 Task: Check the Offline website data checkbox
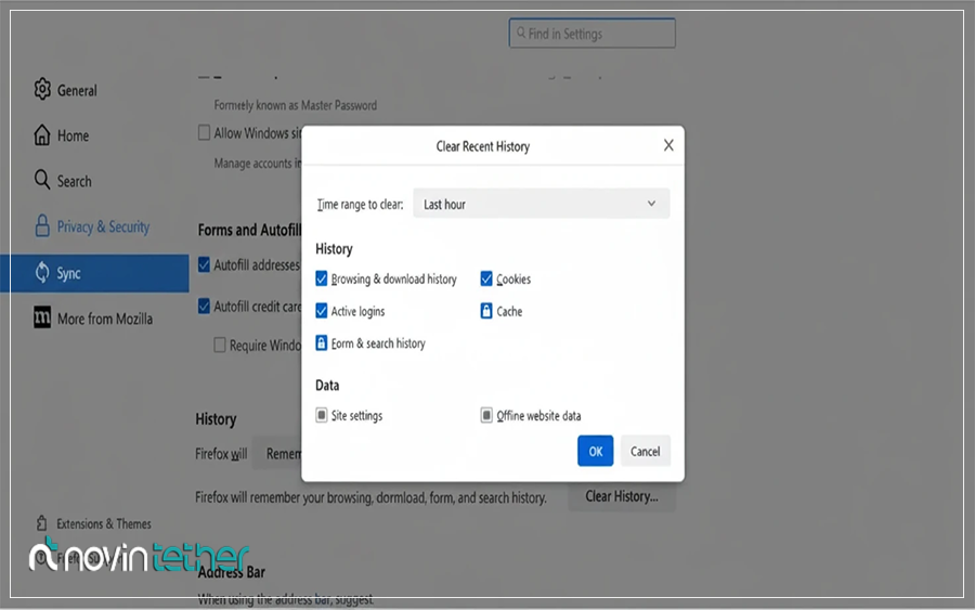486,415
